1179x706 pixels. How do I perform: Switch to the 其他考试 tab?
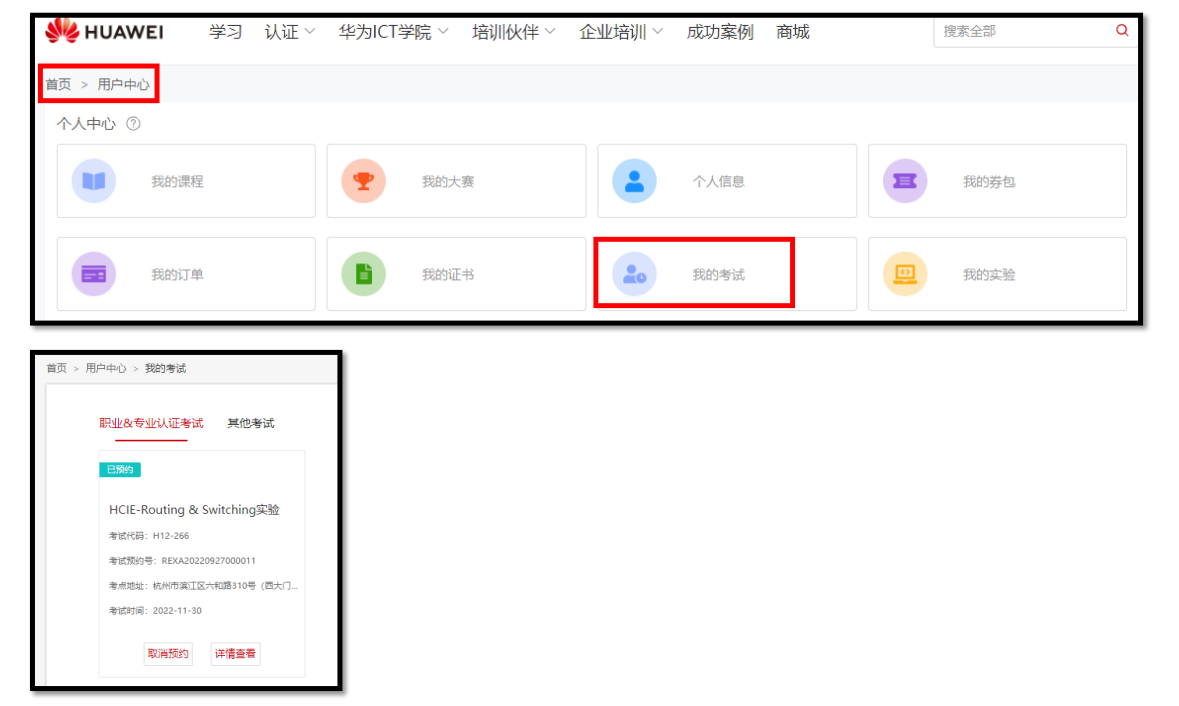click(x=251, y=423)
